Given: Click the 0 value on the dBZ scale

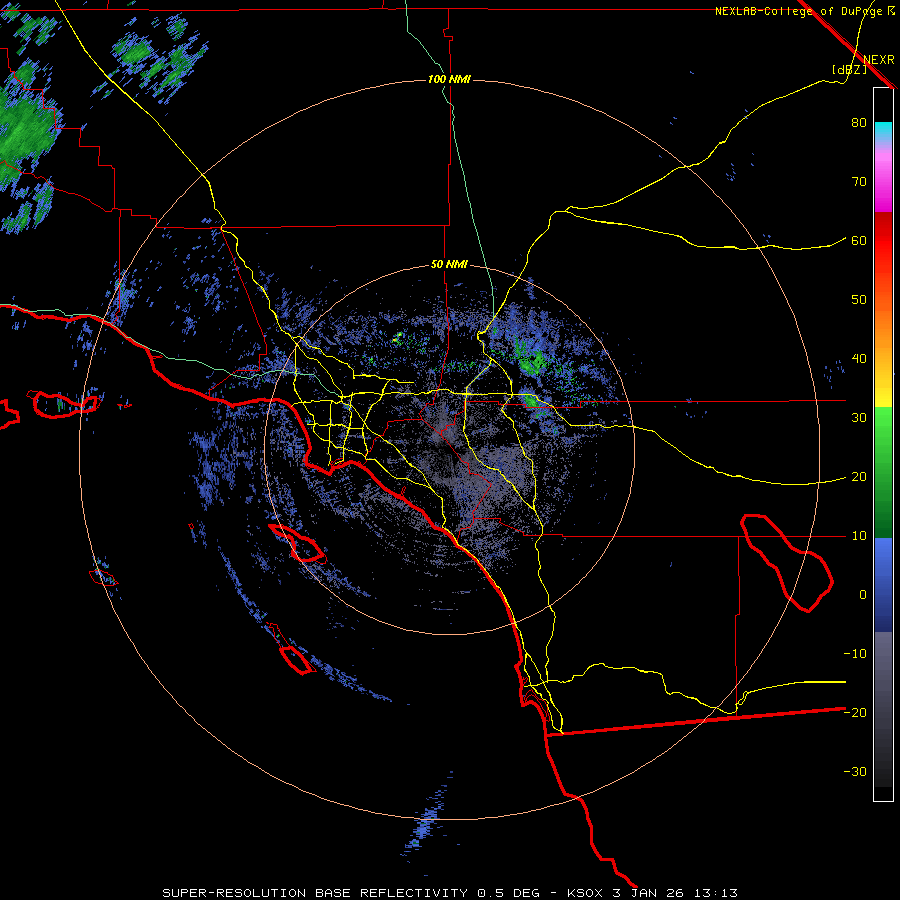Looking at the screenshot, I should pos(863,595).
